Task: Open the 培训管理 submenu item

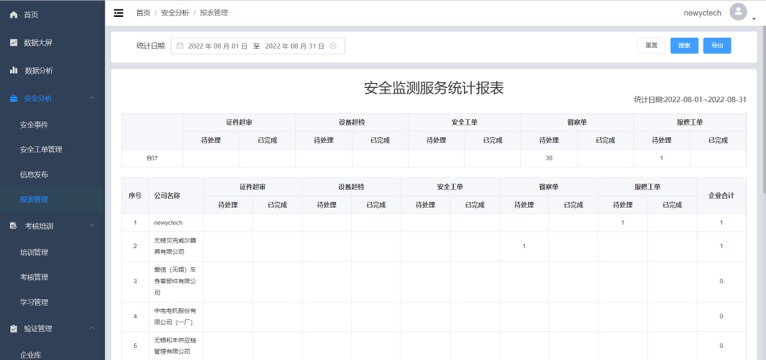Action: point(52,253)
